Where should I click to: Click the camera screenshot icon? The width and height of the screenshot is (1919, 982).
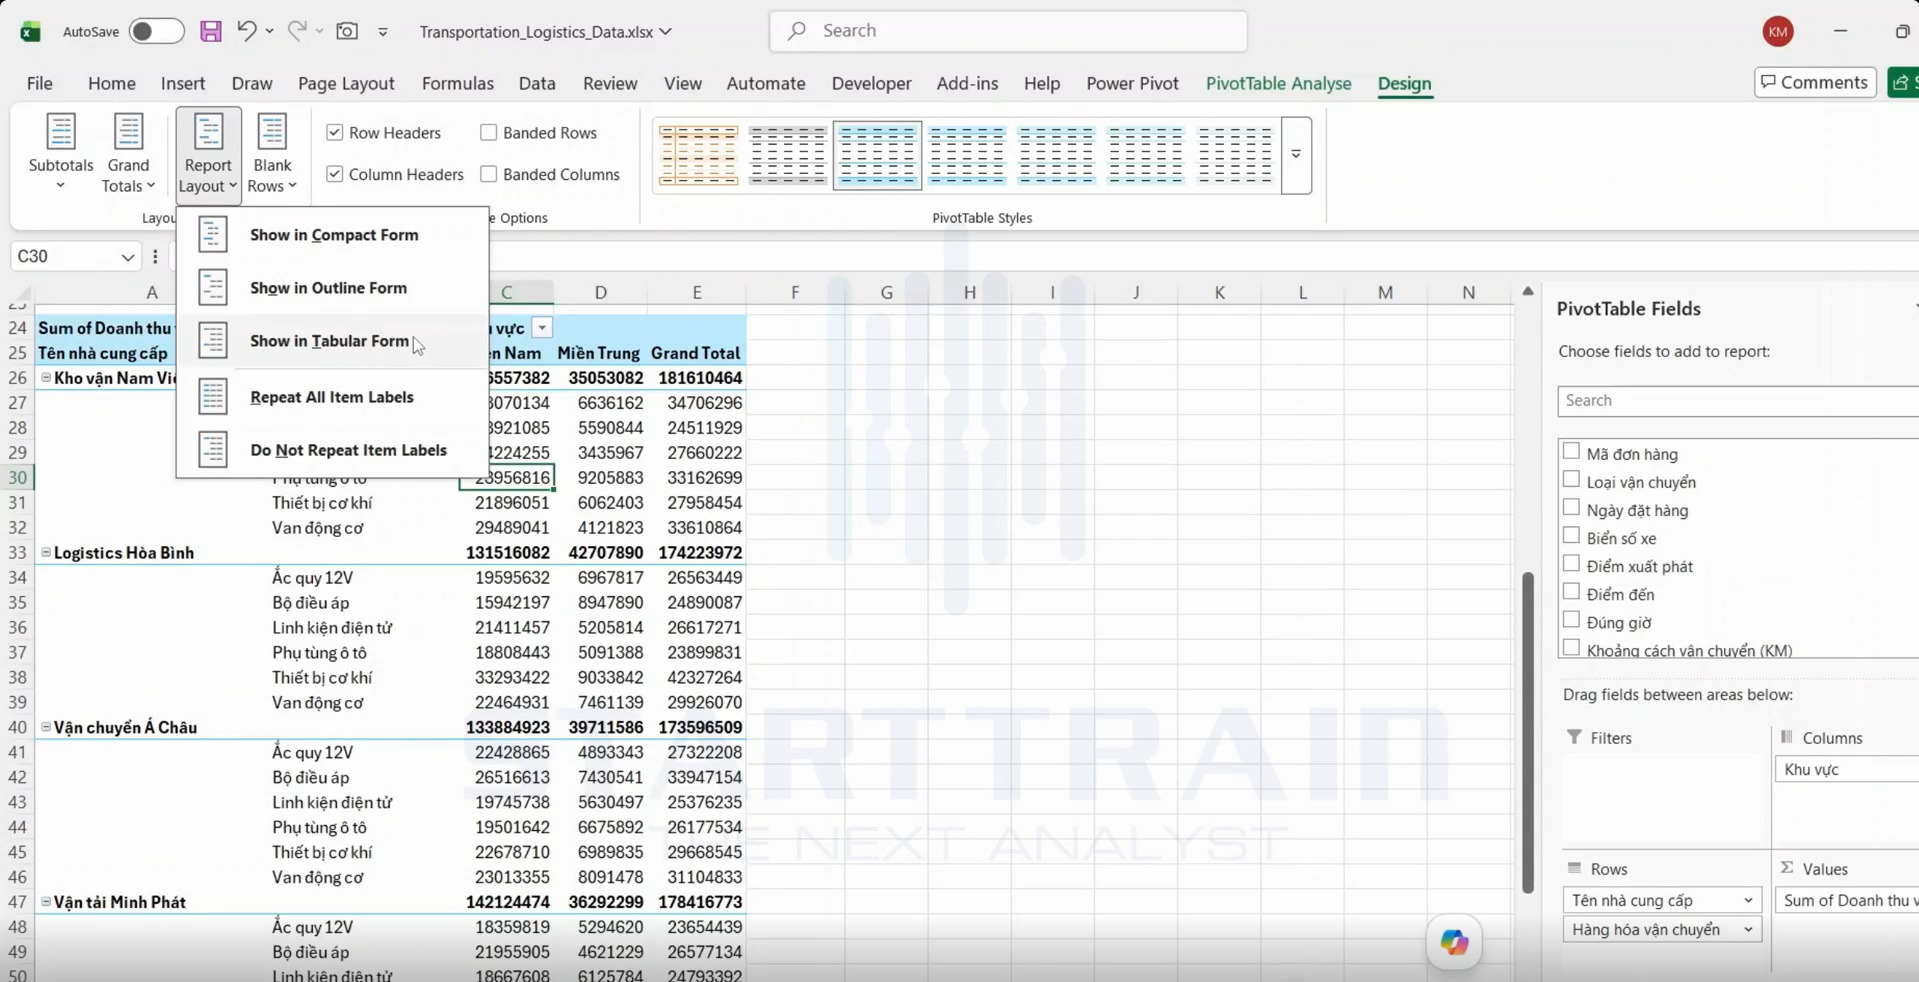coord(347,31)
